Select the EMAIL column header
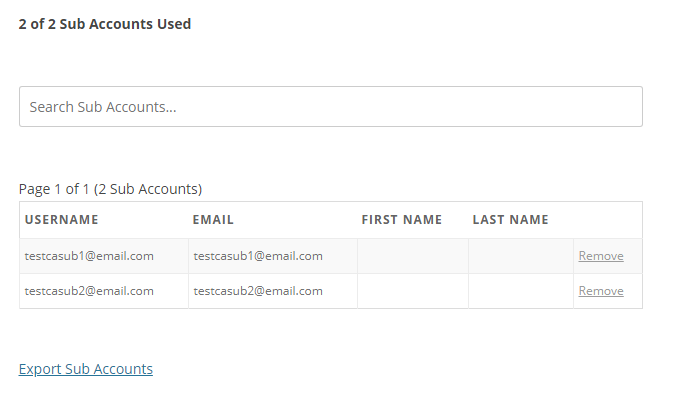 [x=213, y=219]
